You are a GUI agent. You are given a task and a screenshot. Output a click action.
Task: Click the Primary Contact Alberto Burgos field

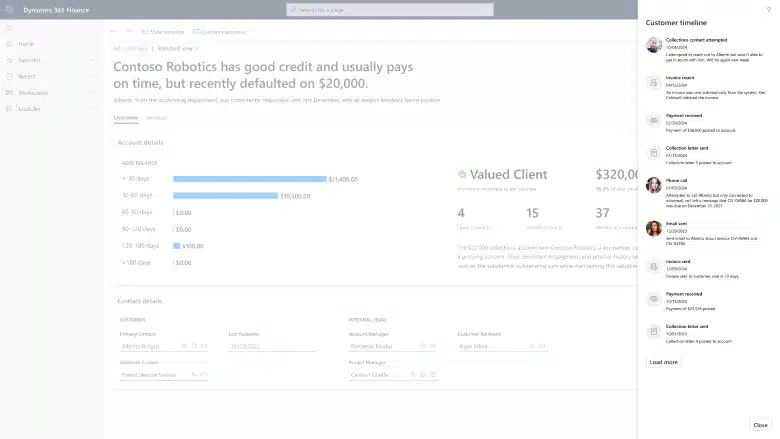coord(164,346)
